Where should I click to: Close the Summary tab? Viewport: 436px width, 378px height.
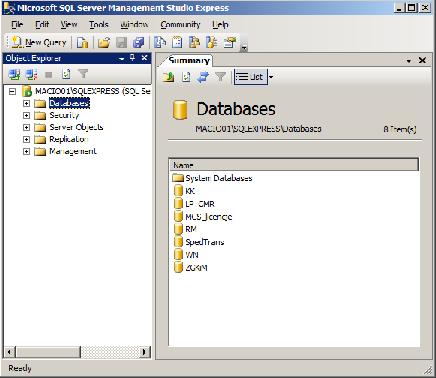click(x=422, y=60)
